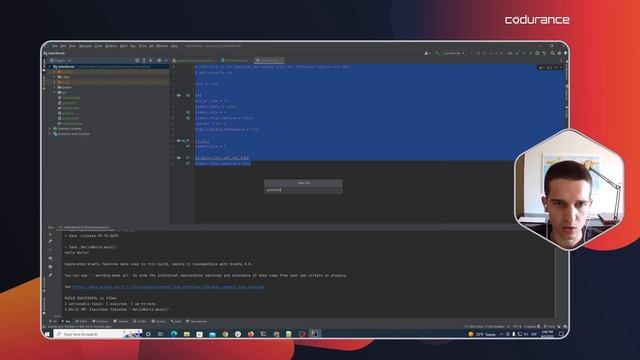Click wrench icon in Run panel sidebar
Viewport: 640px width, 360px height.
51,242
